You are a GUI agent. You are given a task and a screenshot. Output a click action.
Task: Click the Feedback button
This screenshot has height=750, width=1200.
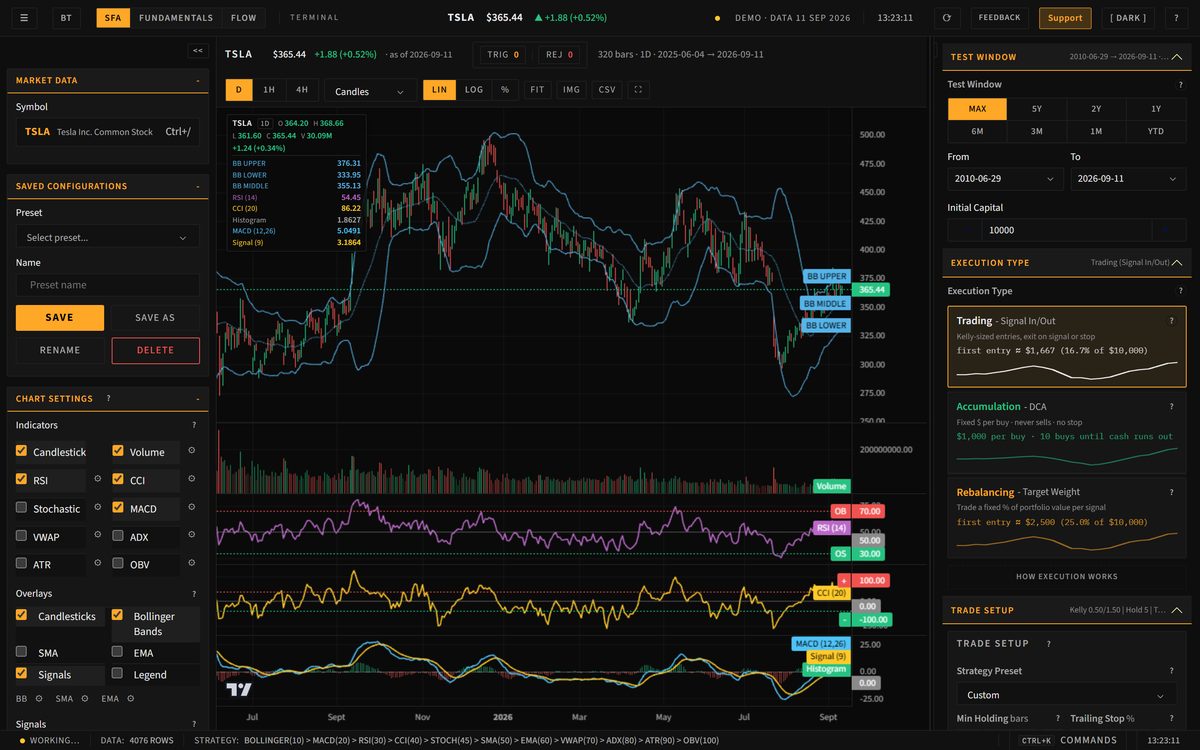(1000, 18)
